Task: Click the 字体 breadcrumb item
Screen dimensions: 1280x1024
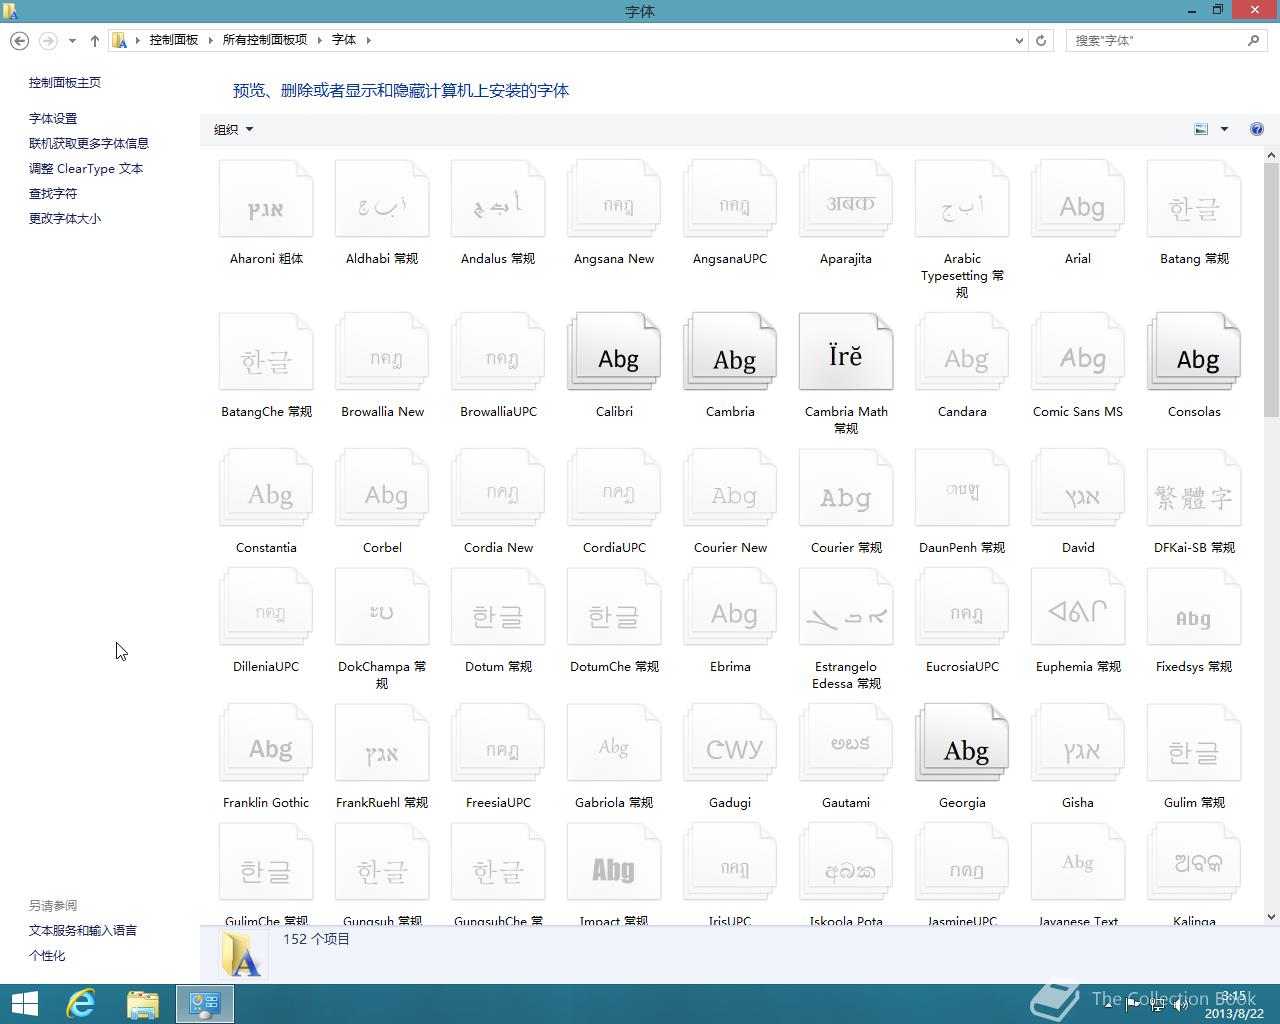Action: (x=344, y=40)
